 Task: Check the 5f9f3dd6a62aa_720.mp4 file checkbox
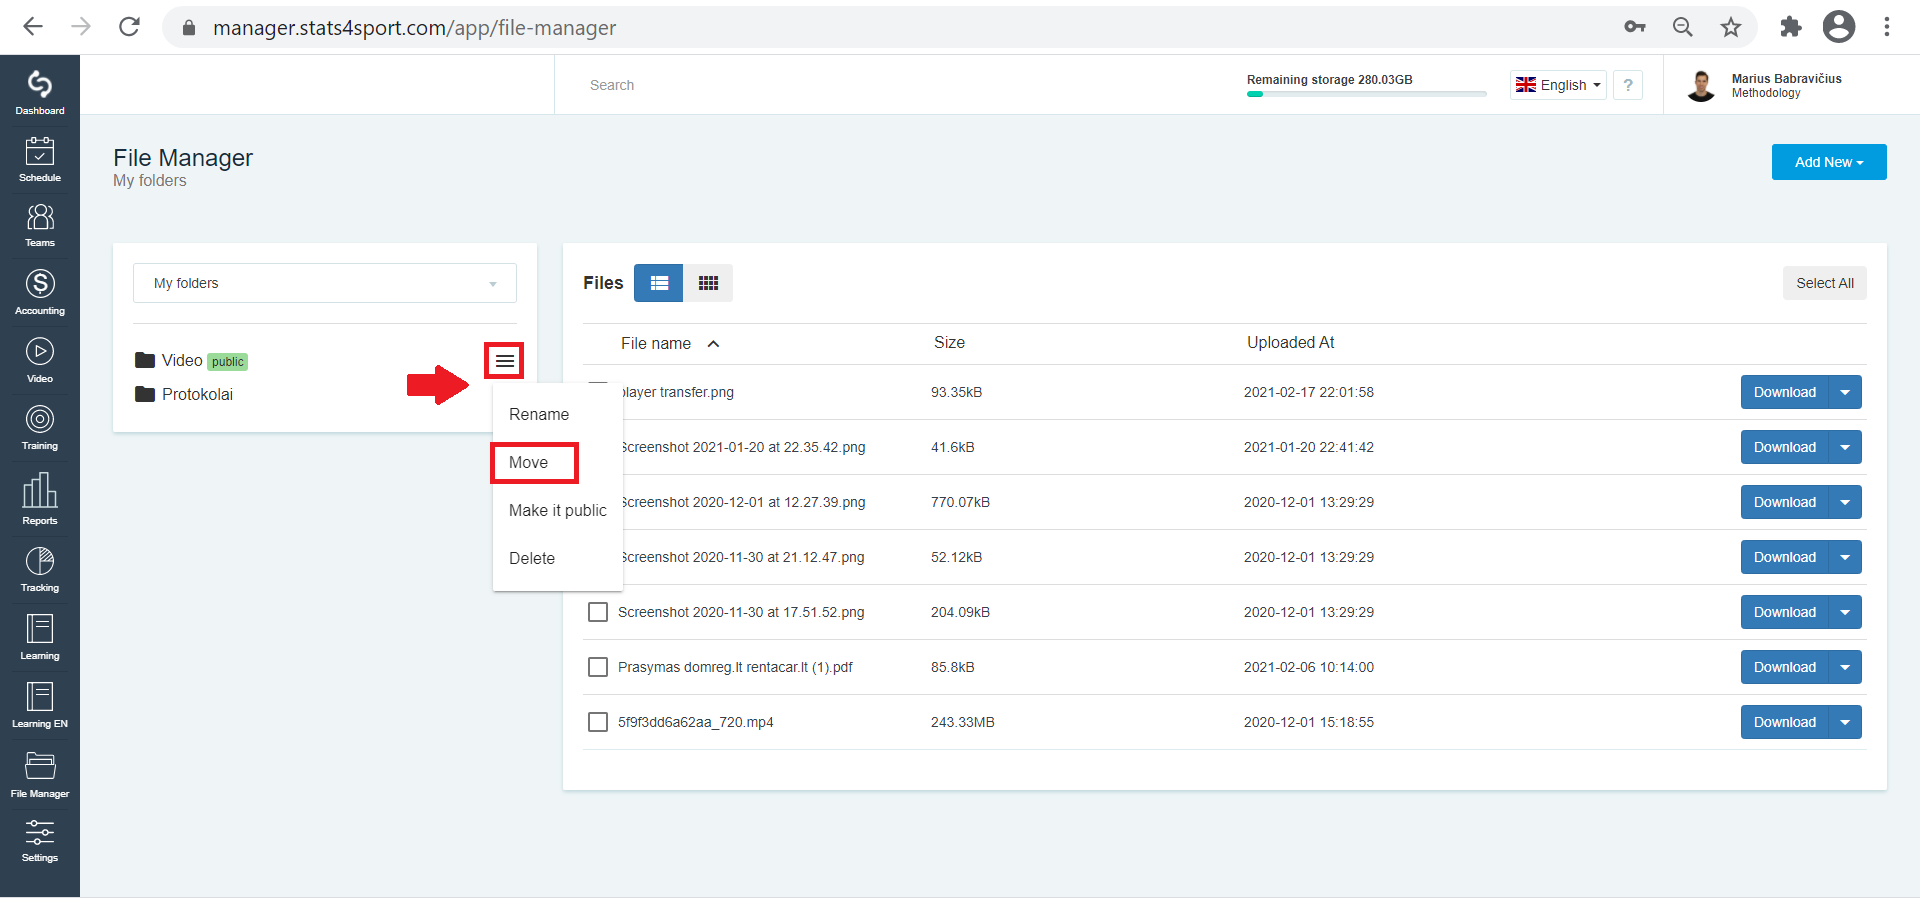pyautogui.click(x=598, y=722)
